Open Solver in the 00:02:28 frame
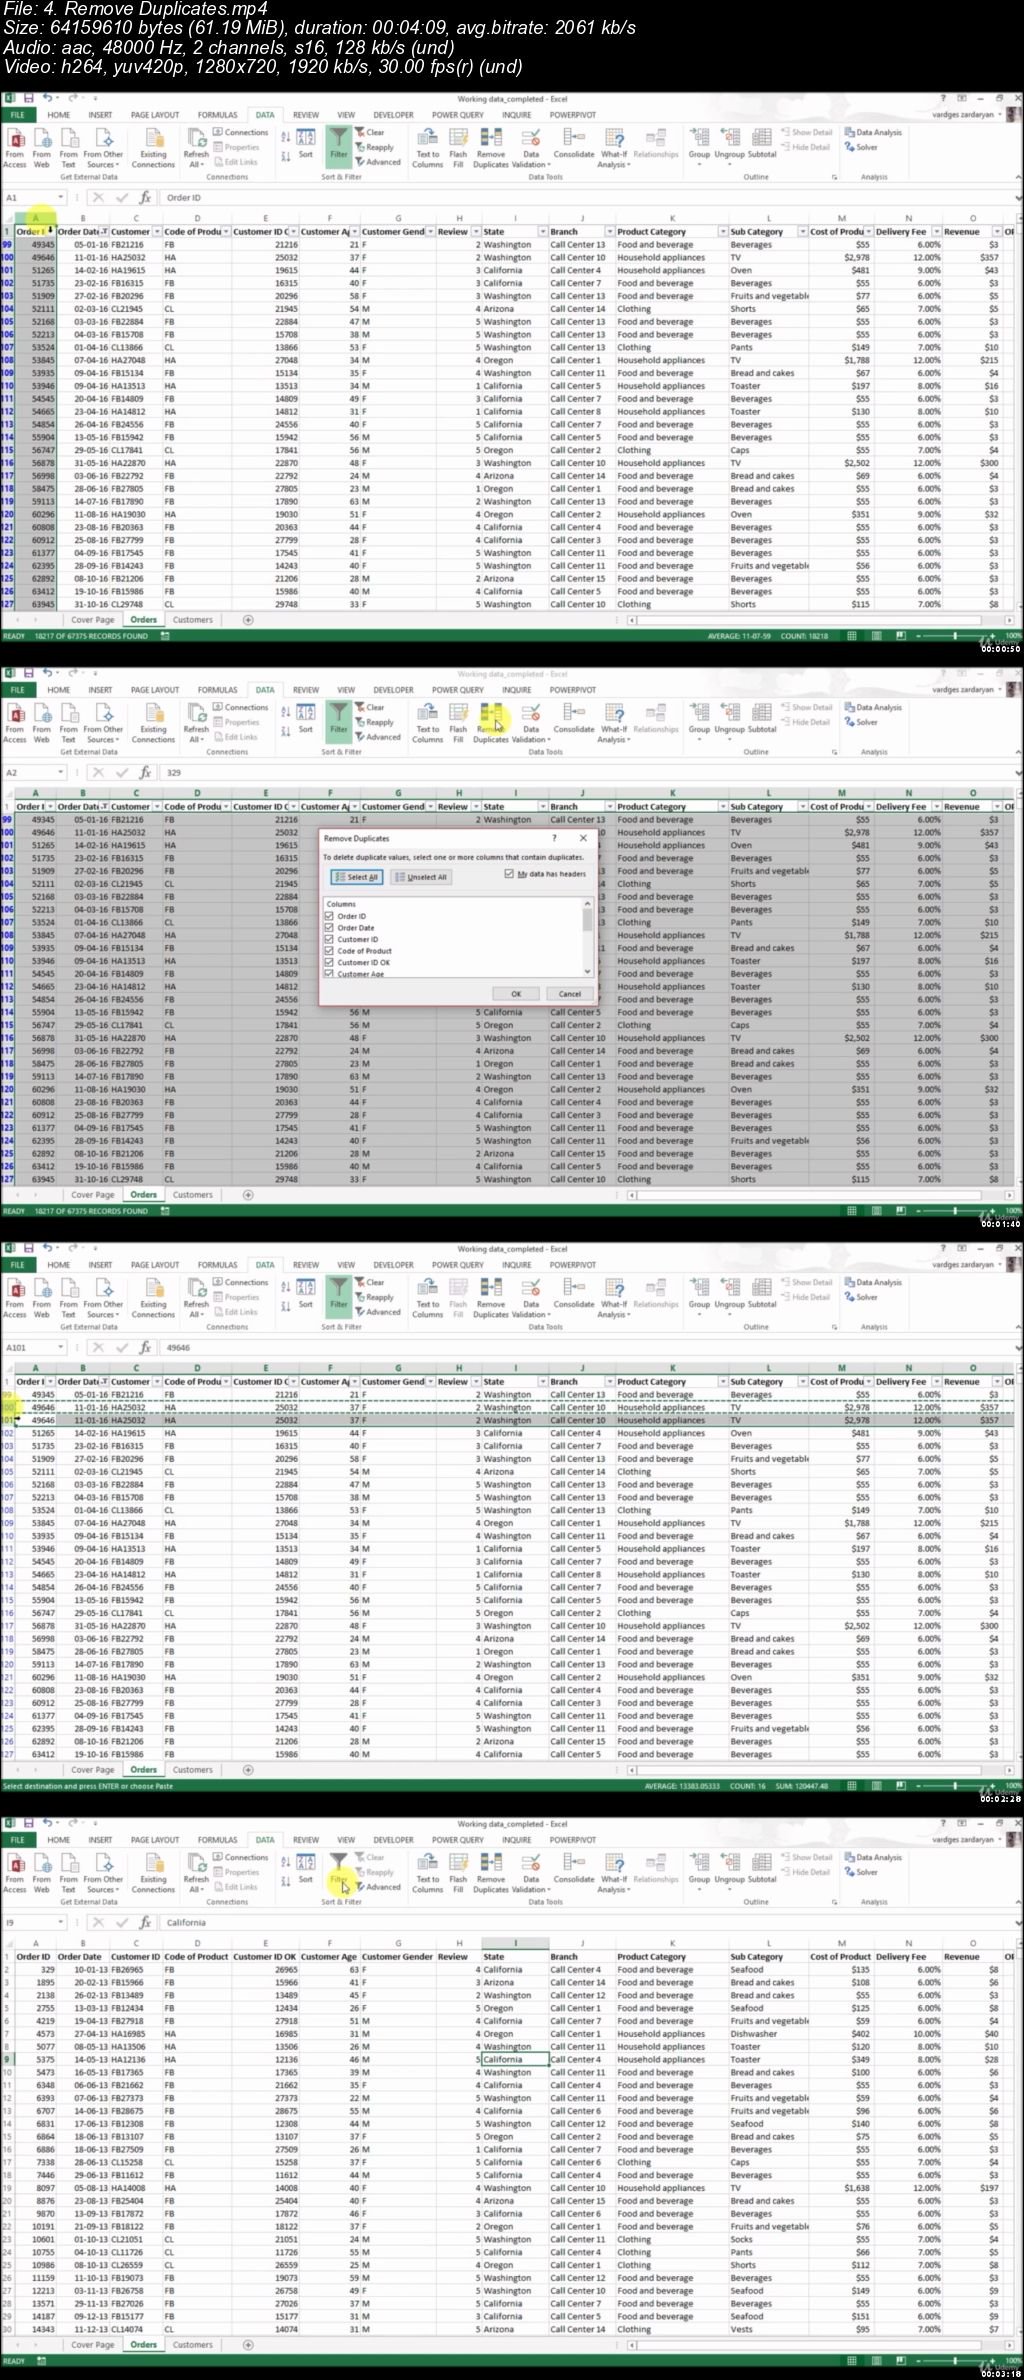Image resolution: width=1024 pixels, height=2380 pixels. click(x=861, y=1297)
